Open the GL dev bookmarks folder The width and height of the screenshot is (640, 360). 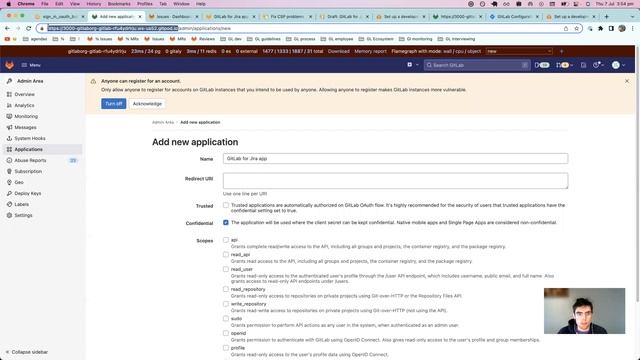click(231, 39)
